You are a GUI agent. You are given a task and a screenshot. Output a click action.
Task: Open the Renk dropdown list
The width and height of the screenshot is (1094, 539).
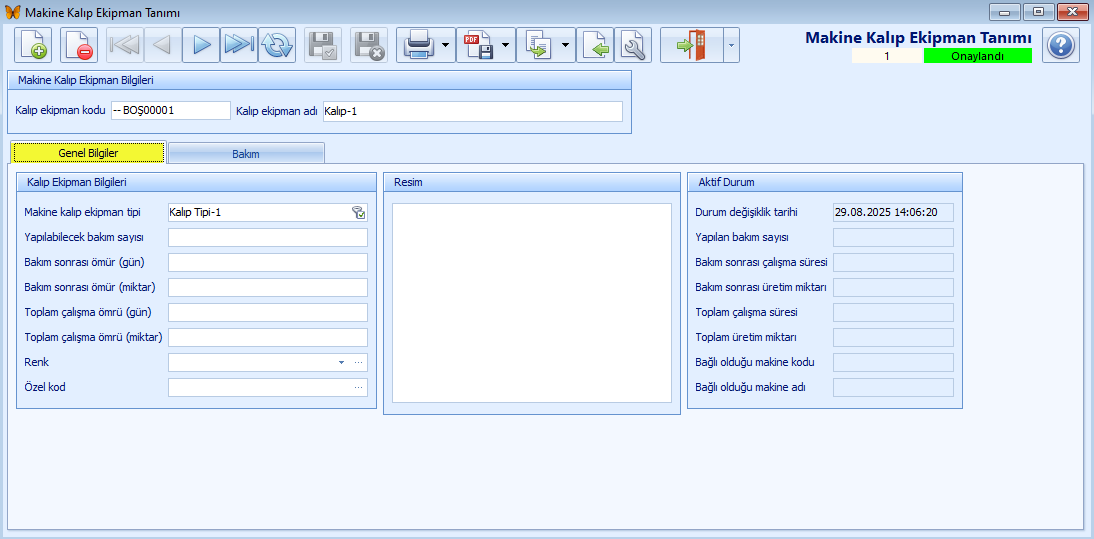[x=341, y=362]
